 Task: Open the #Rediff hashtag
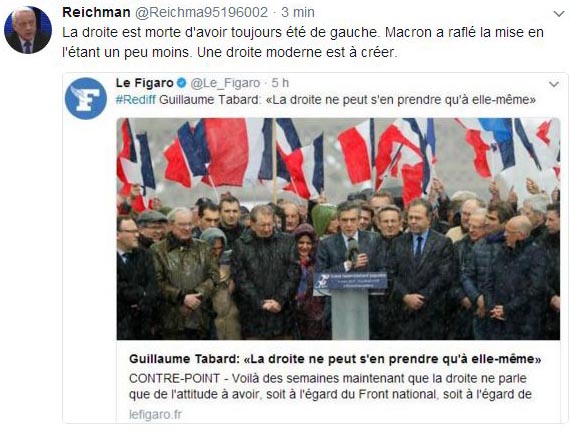(x=136, y=100)
